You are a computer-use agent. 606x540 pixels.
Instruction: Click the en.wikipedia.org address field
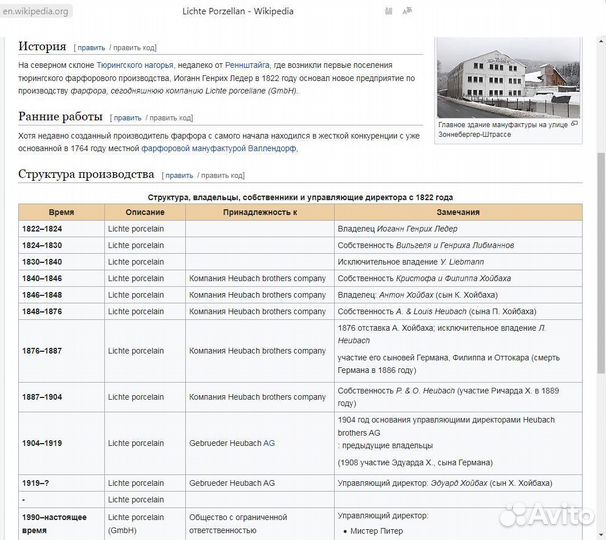(x=36, y=12)
